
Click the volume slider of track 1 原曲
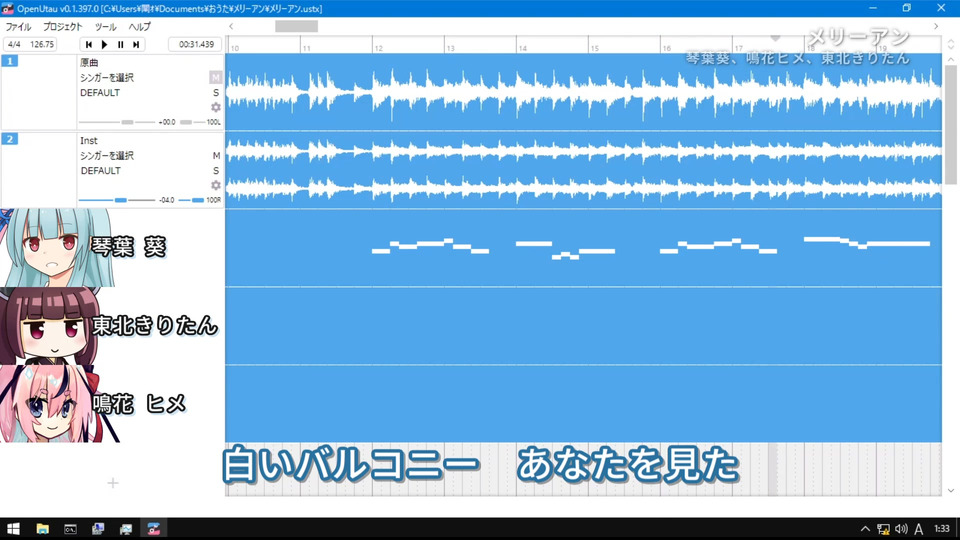(117, 122)
